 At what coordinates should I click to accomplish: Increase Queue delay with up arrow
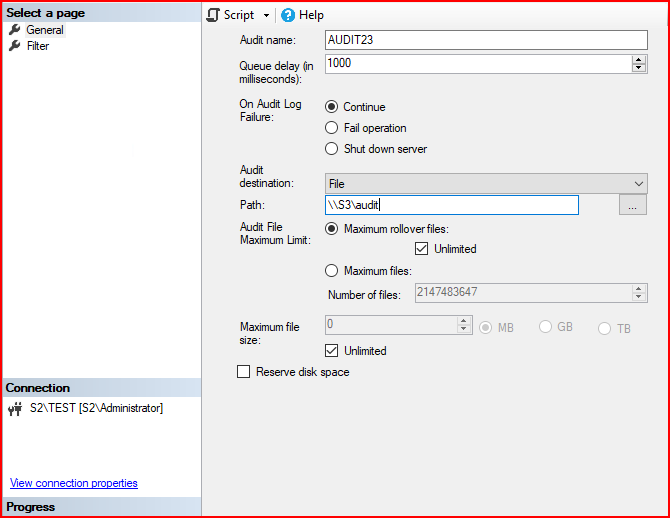(x=639, y=59)
